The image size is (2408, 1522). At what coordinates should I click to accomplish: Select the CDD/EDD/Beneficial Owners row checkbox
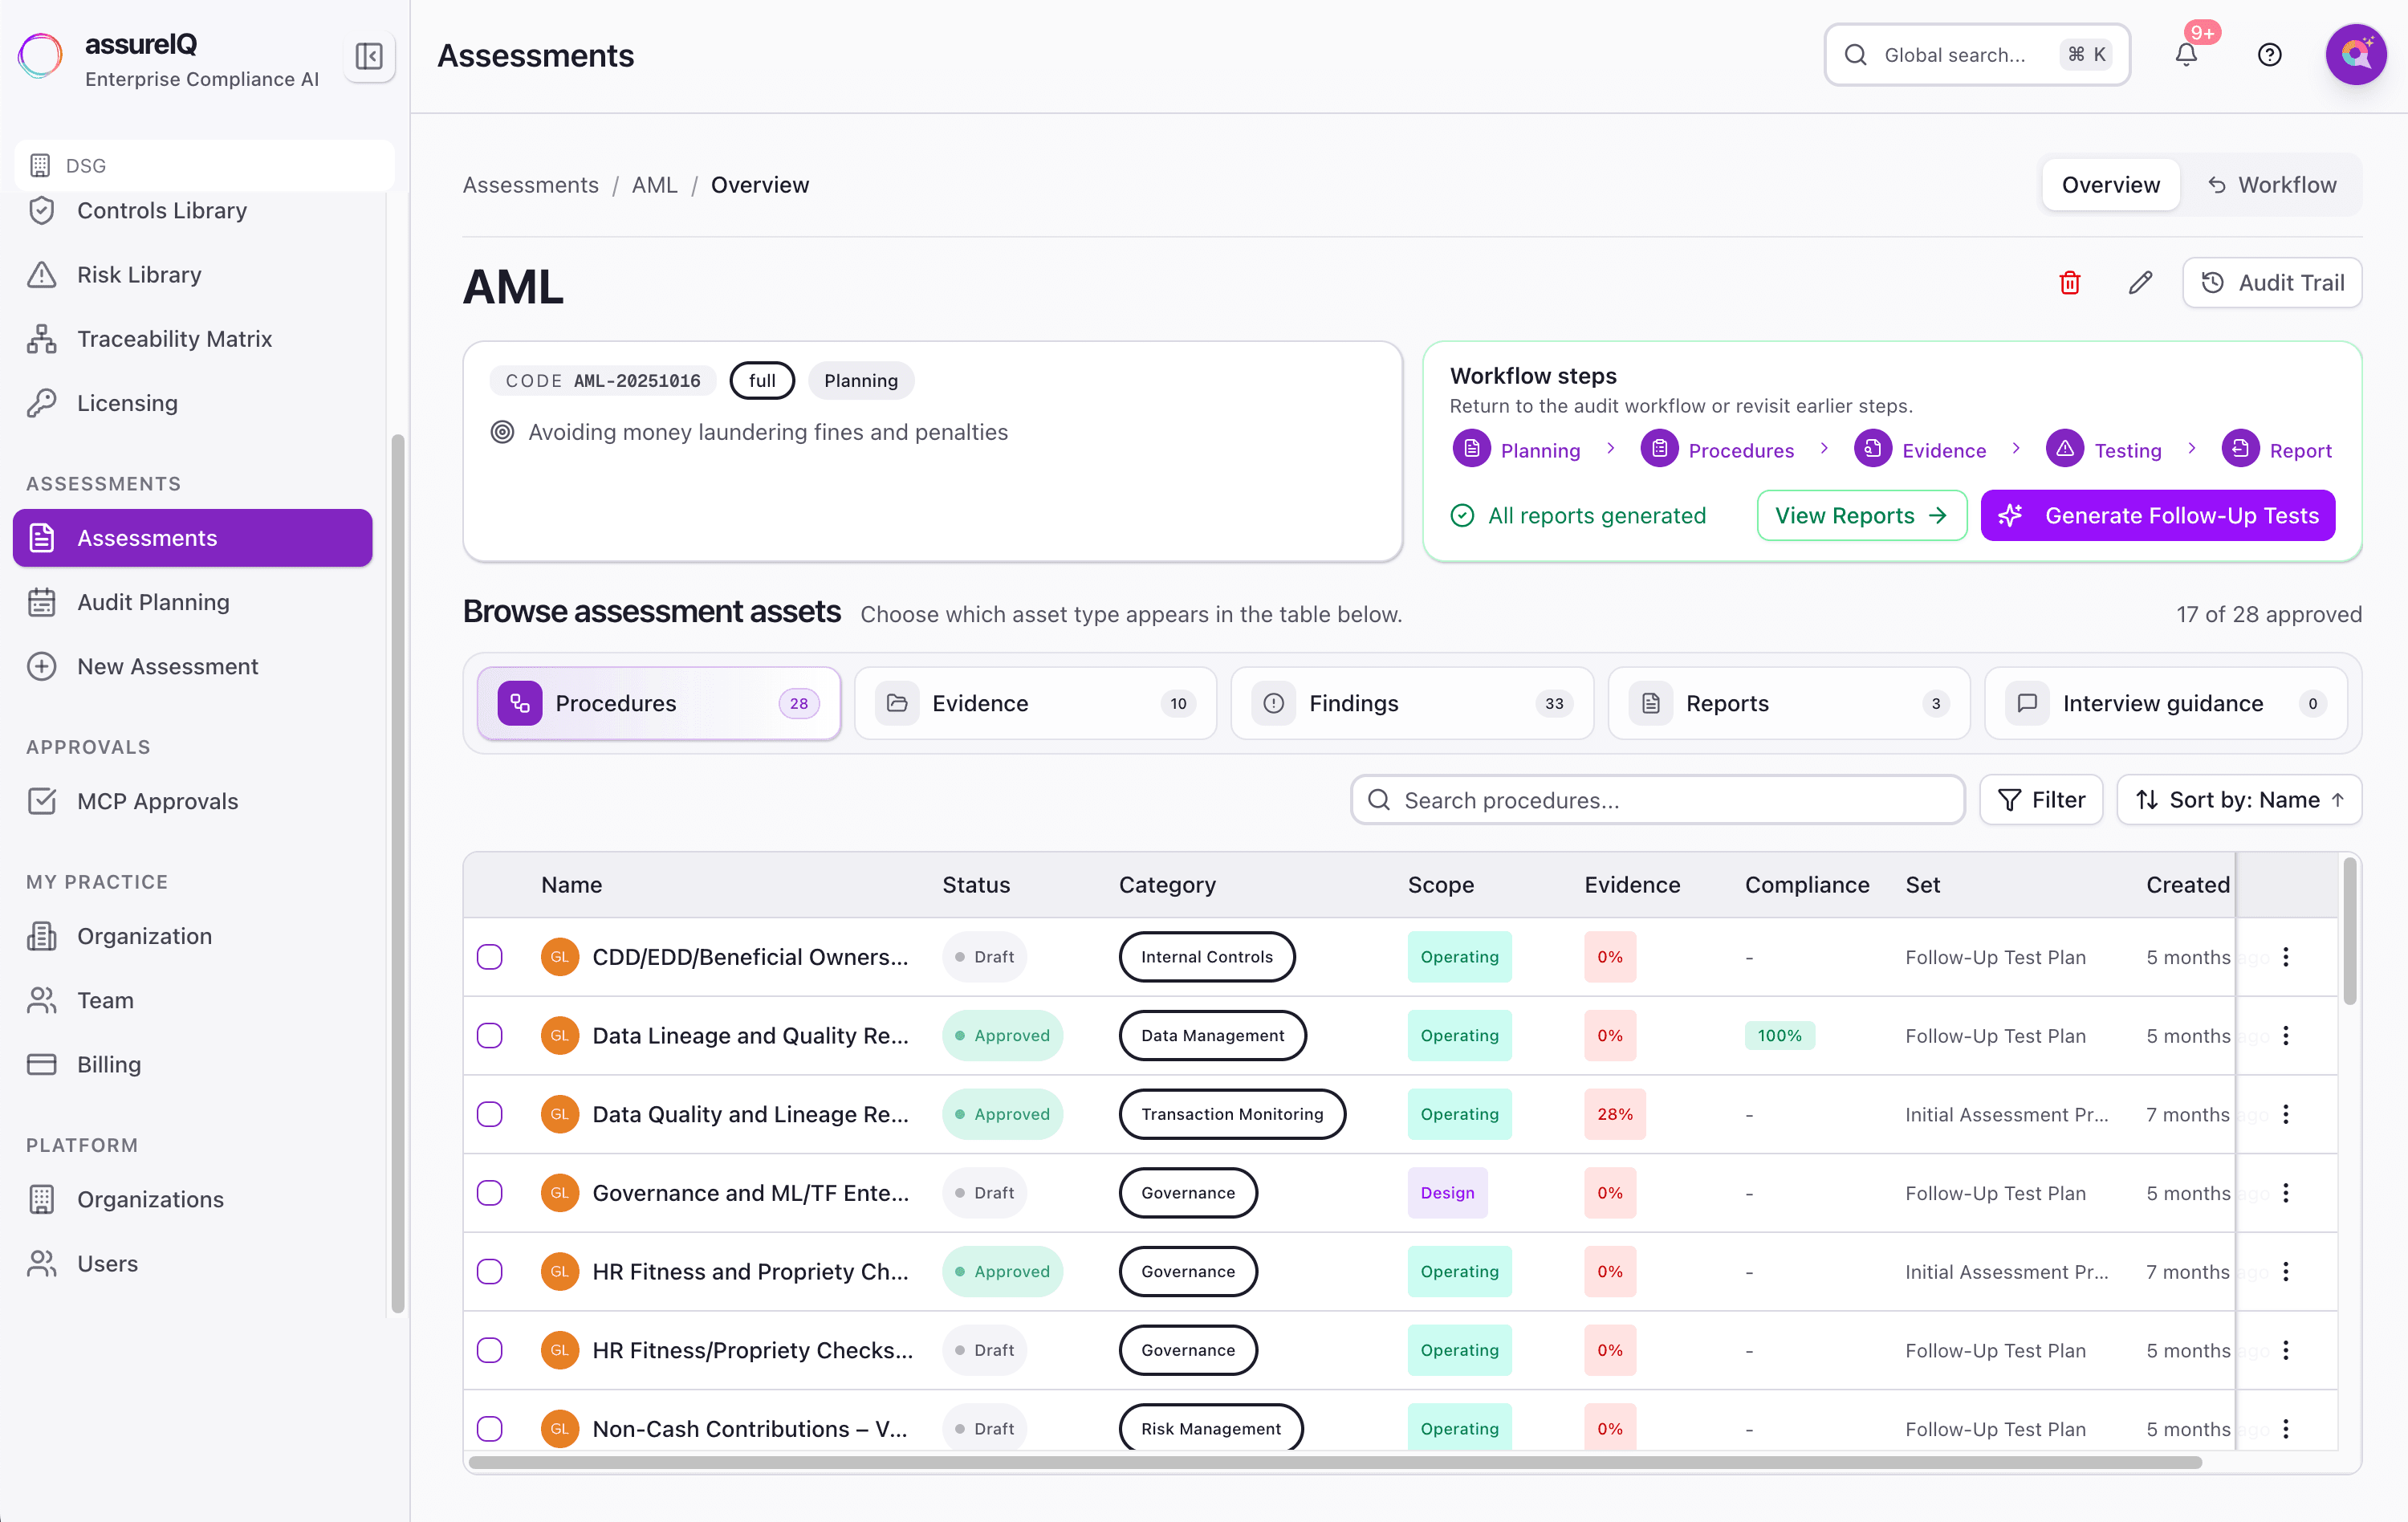(x=489, y=957)
